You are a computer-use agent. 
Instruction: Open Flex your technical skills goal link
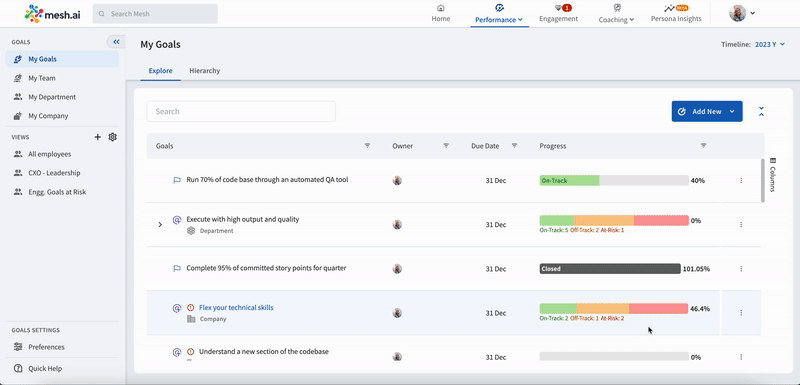pos(236,307)
